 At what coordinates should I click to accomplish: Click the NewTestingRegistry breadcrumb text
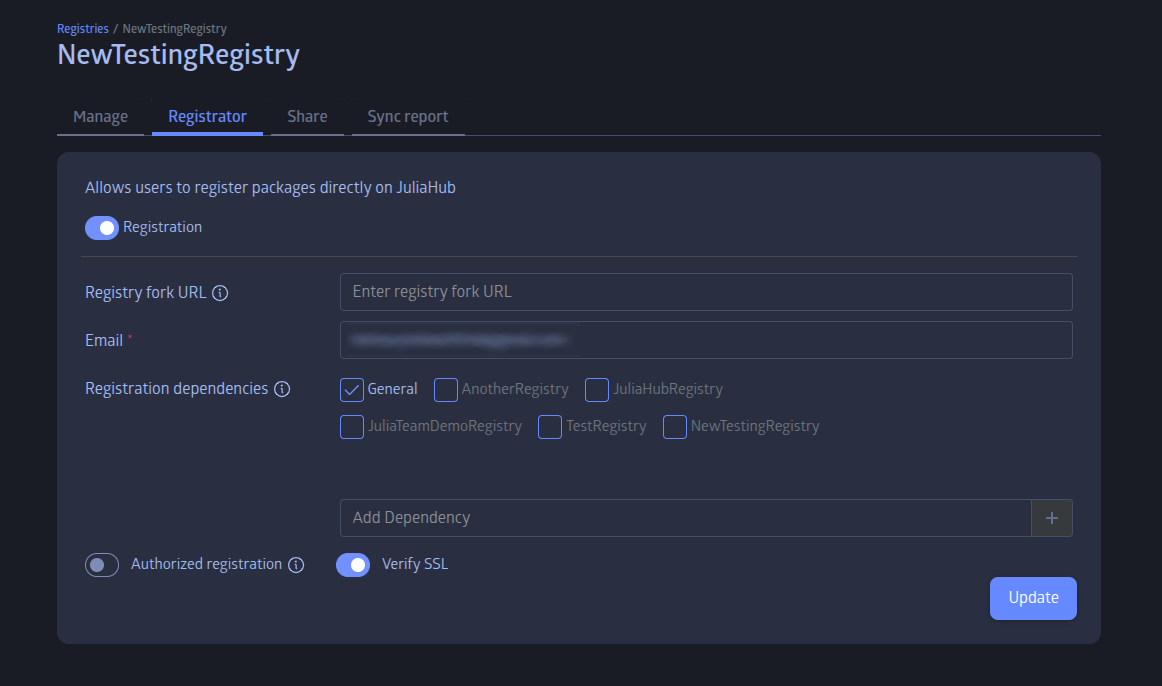tap(175, 29)
